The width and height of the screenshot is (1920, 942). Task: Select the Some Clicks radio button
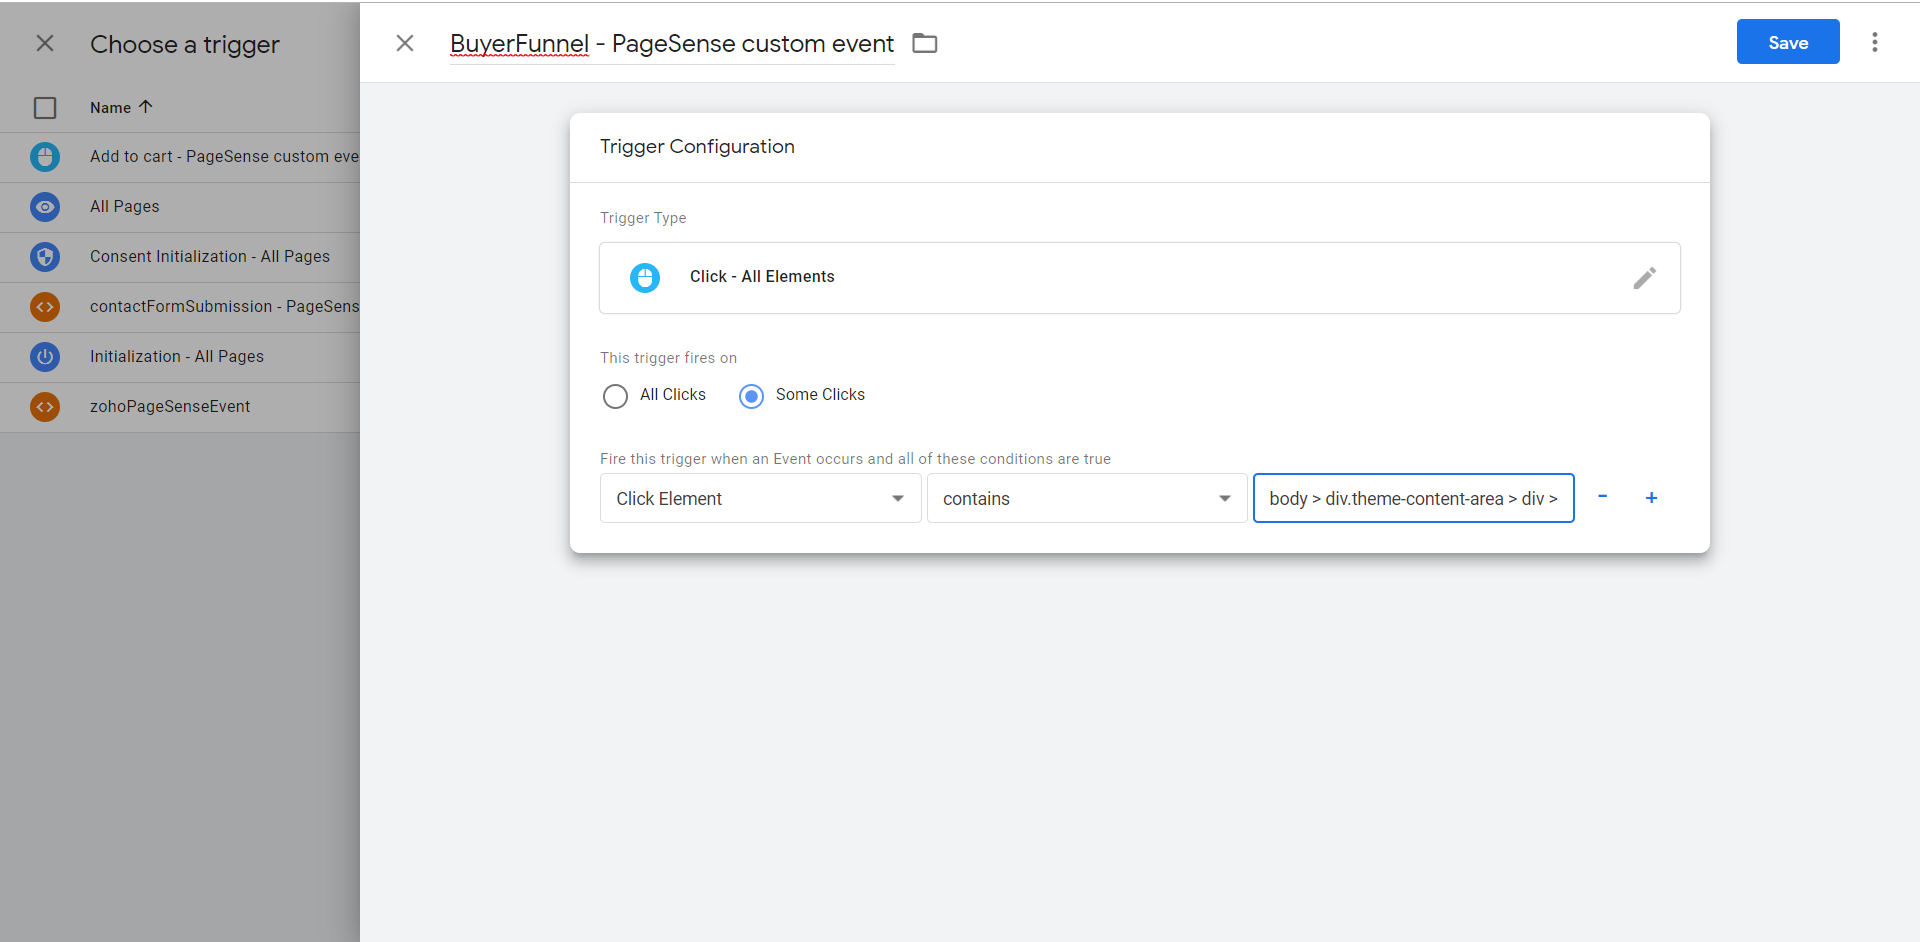pyautogui.click(x=751, y=396)
